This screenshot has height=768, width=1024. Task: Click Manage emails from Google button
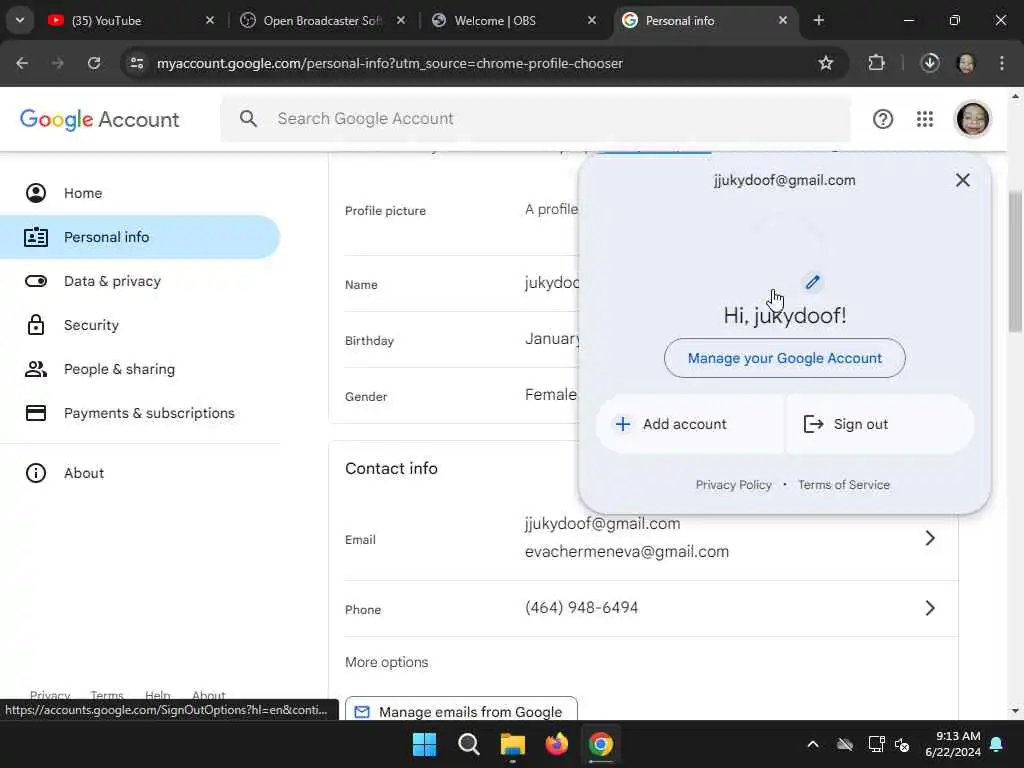click(x=461, y=711)
